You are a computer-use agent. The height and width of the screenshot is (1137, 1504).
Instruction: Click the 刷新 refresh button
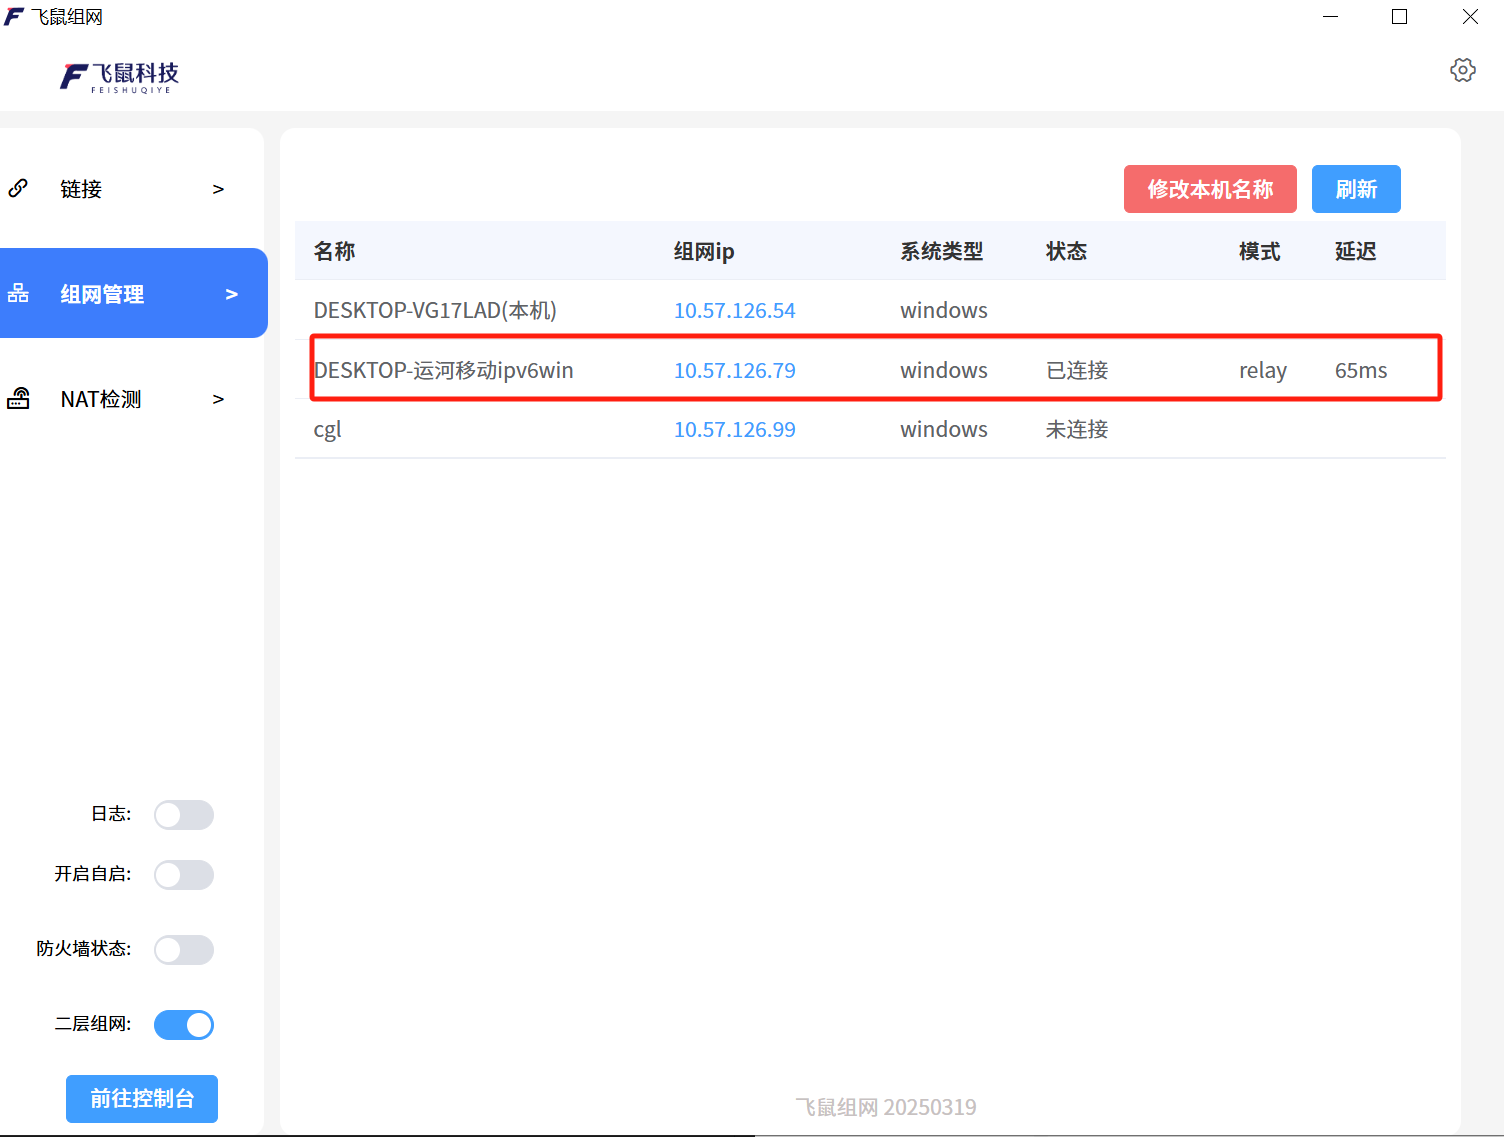click(1356, 189)
